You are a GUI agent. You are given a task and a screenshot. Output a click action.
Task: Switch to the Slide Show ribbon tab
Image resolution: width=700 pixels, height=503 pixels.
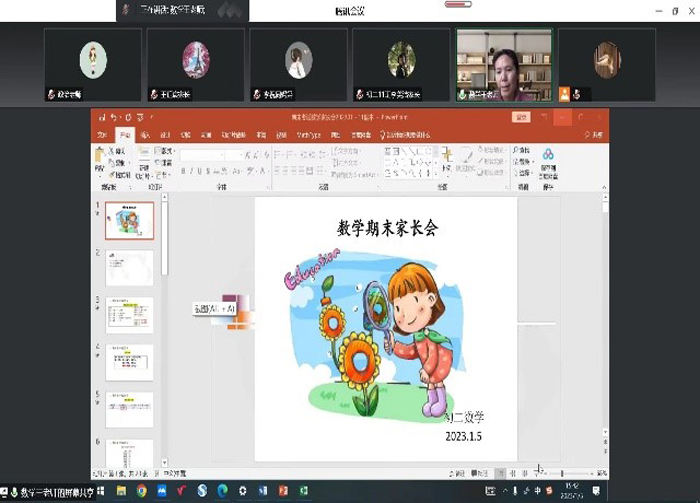234,135
